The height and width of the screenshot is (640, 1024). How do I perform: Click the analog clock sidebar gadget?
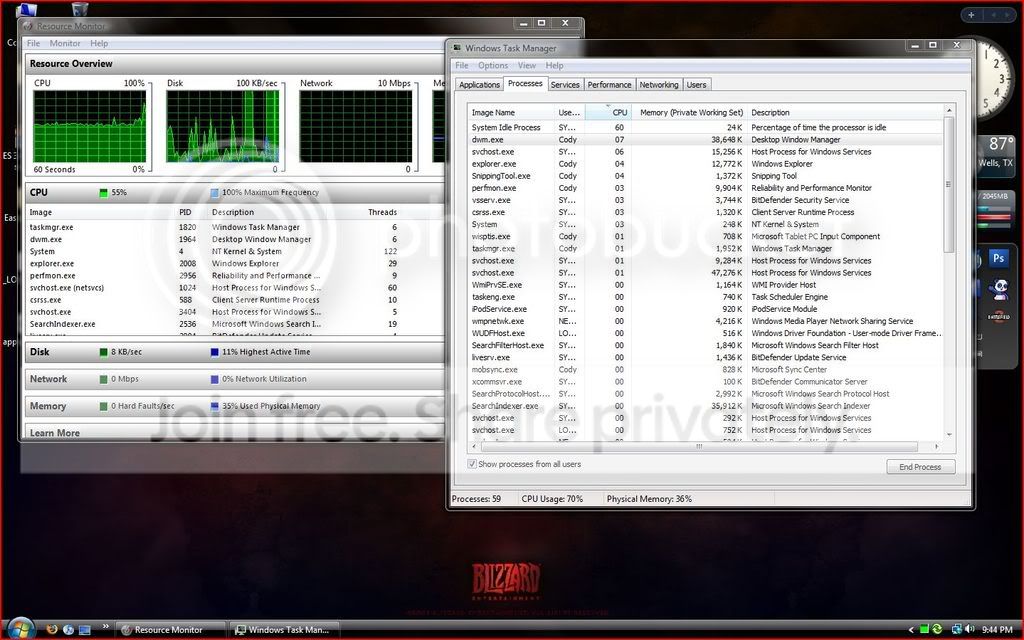[x=996, y=78]
